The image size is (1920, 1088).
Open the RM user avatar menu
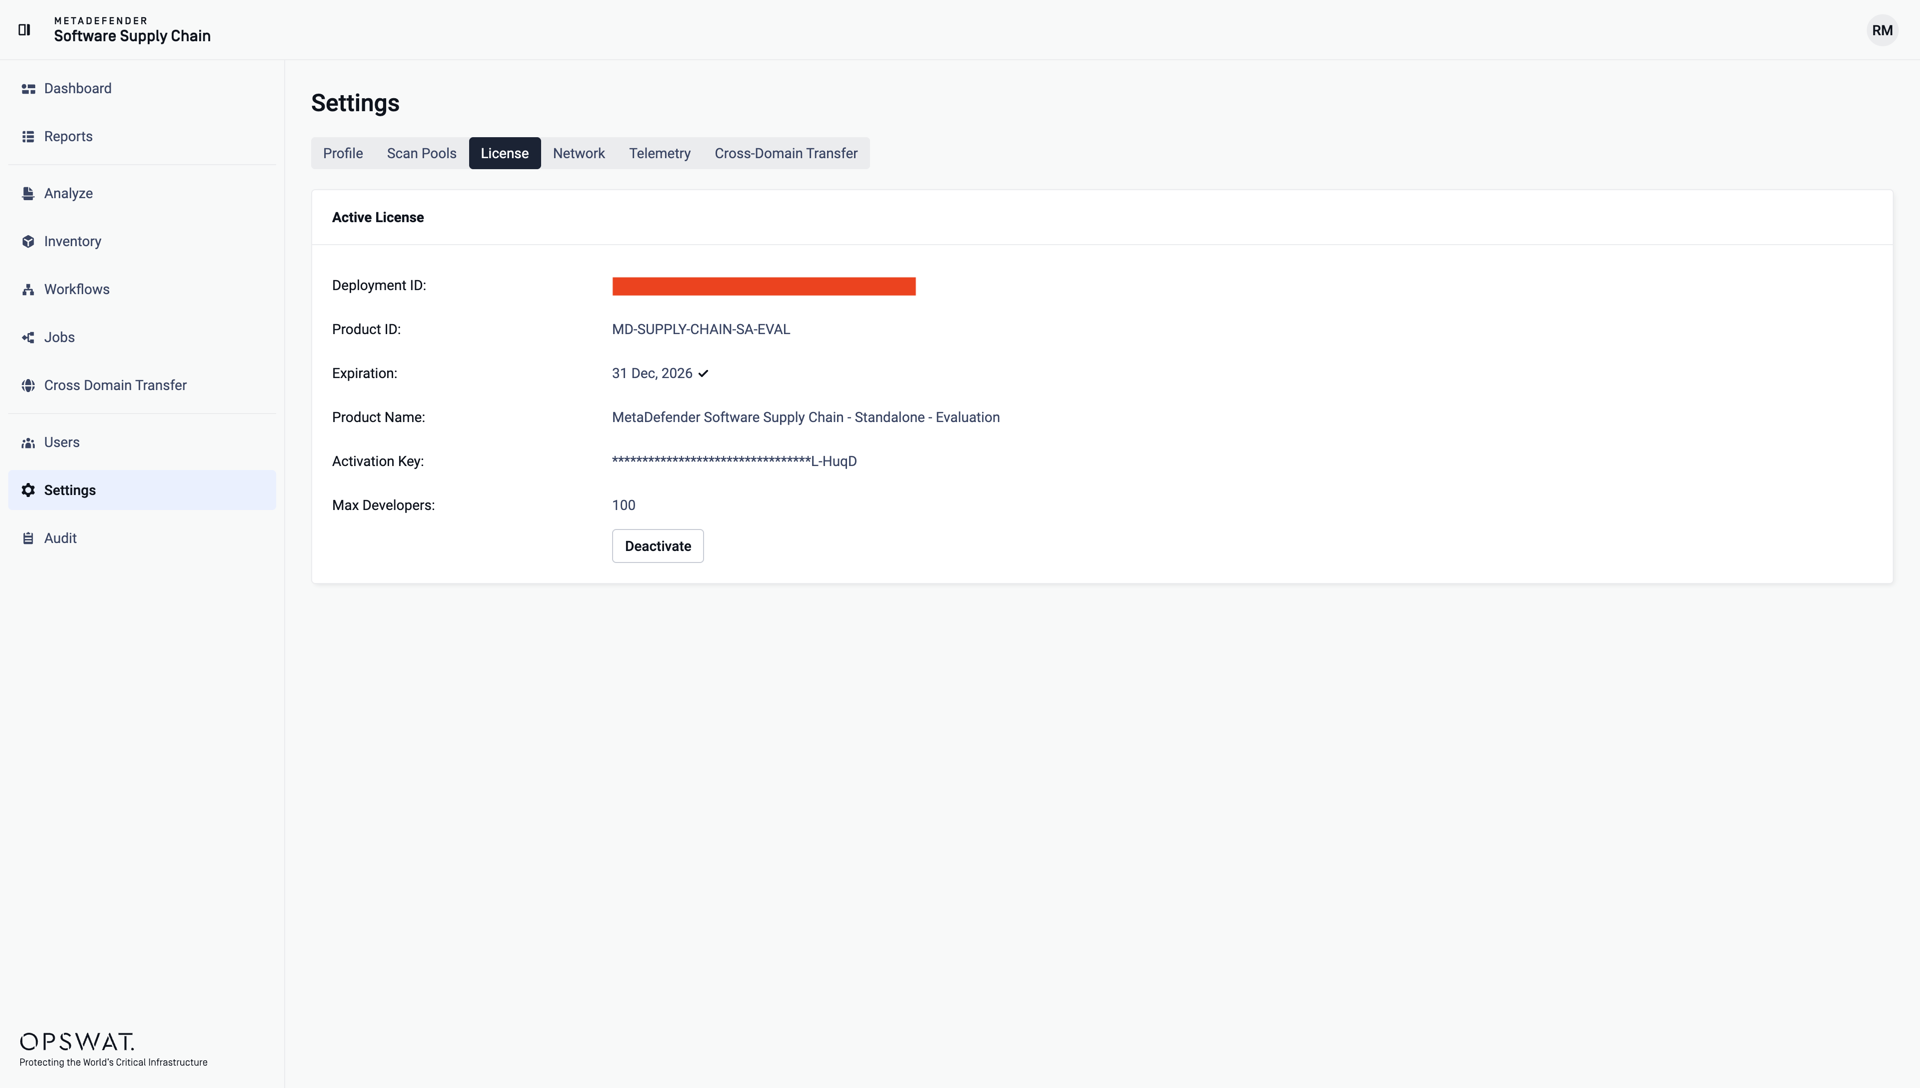[x=1882, y=30]
